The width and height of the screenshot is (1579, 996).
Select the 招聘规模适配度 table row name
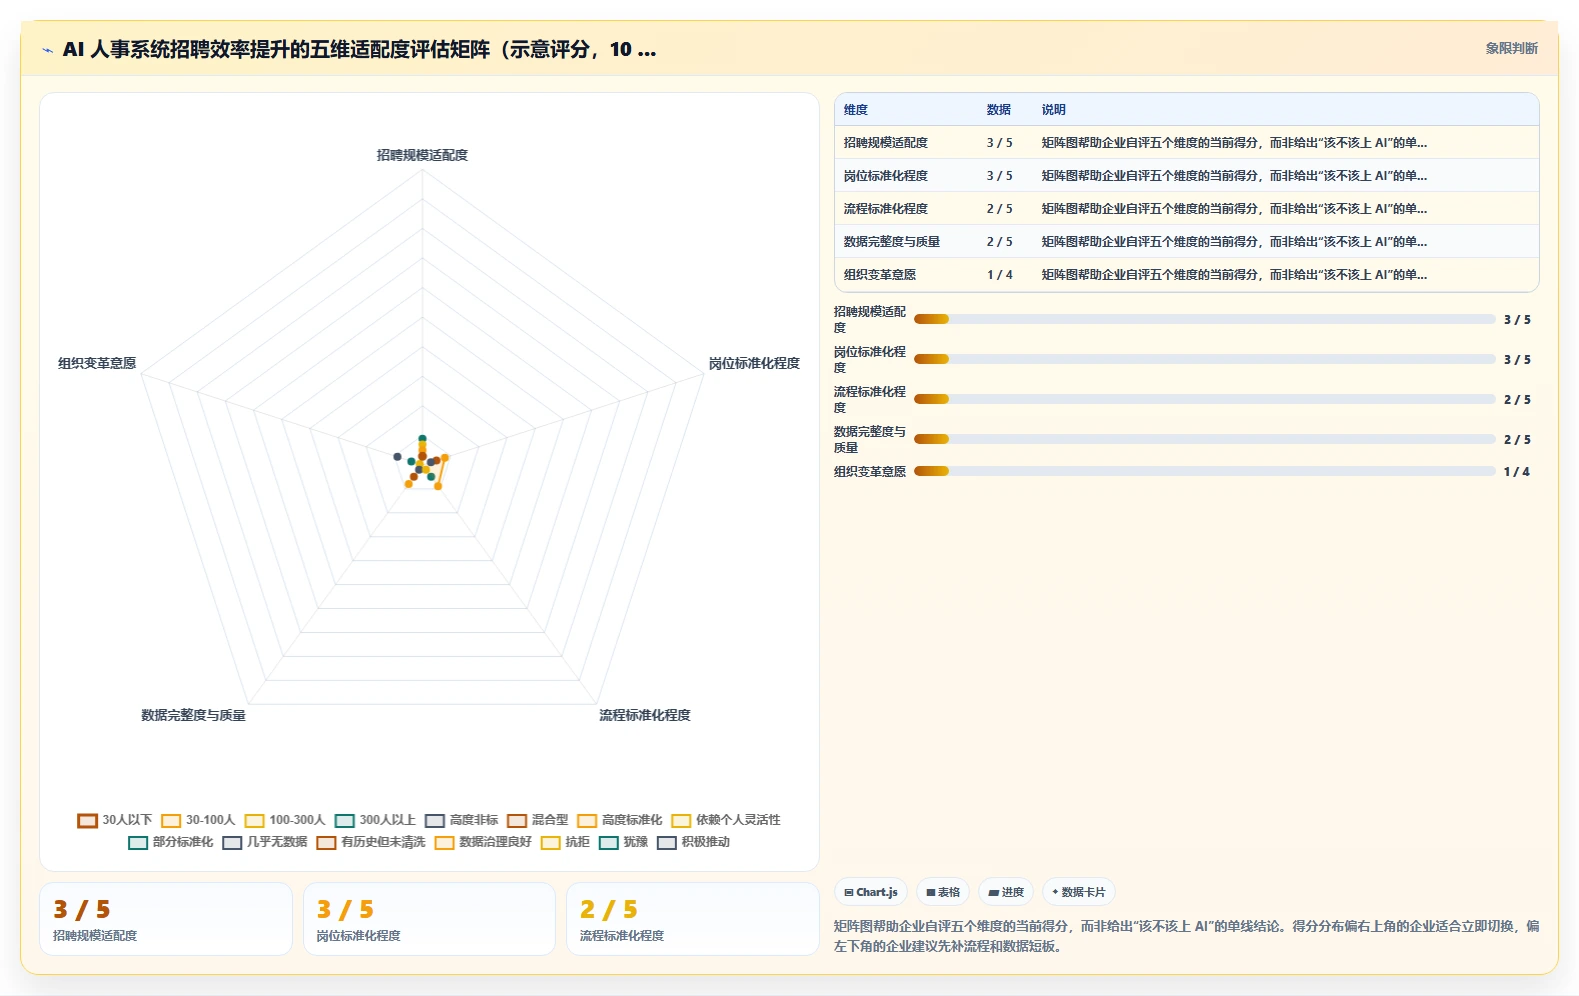[886, 143]
